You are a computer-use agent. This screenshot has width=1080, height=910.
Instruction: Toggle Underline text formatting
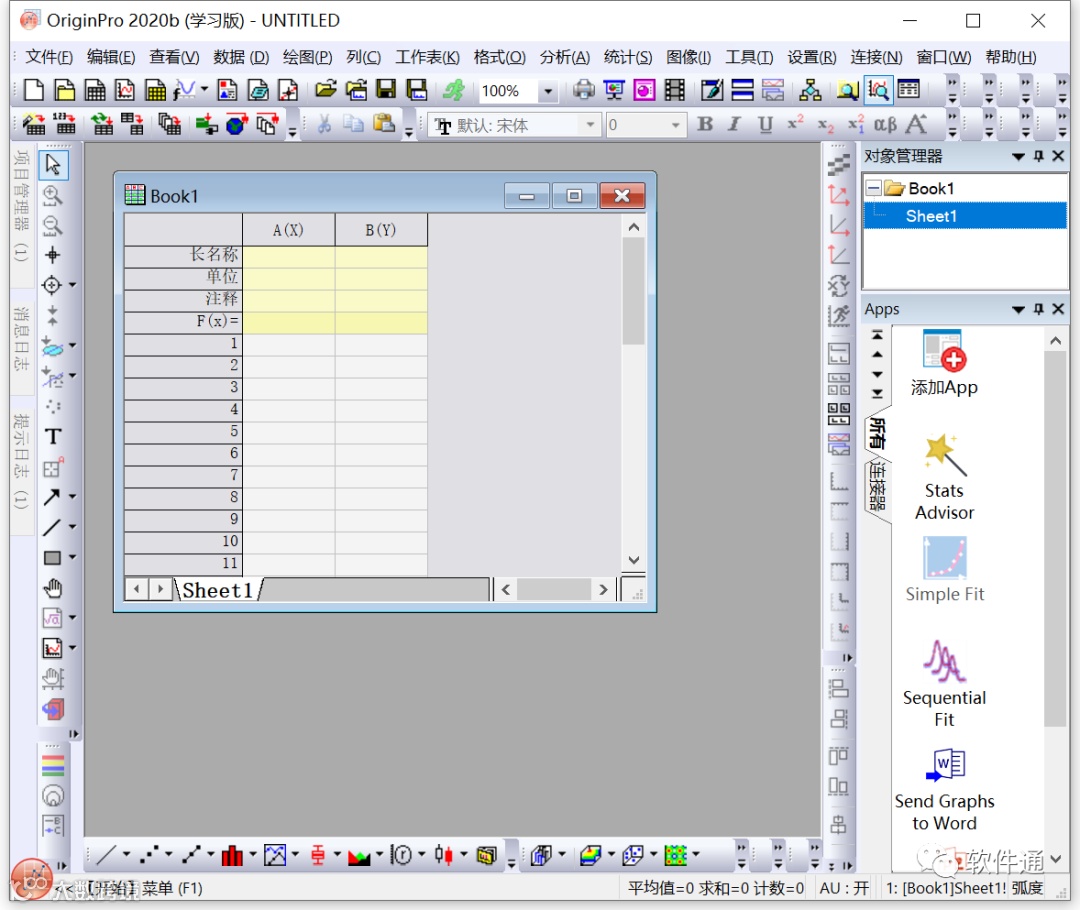(x=765, y=124)
